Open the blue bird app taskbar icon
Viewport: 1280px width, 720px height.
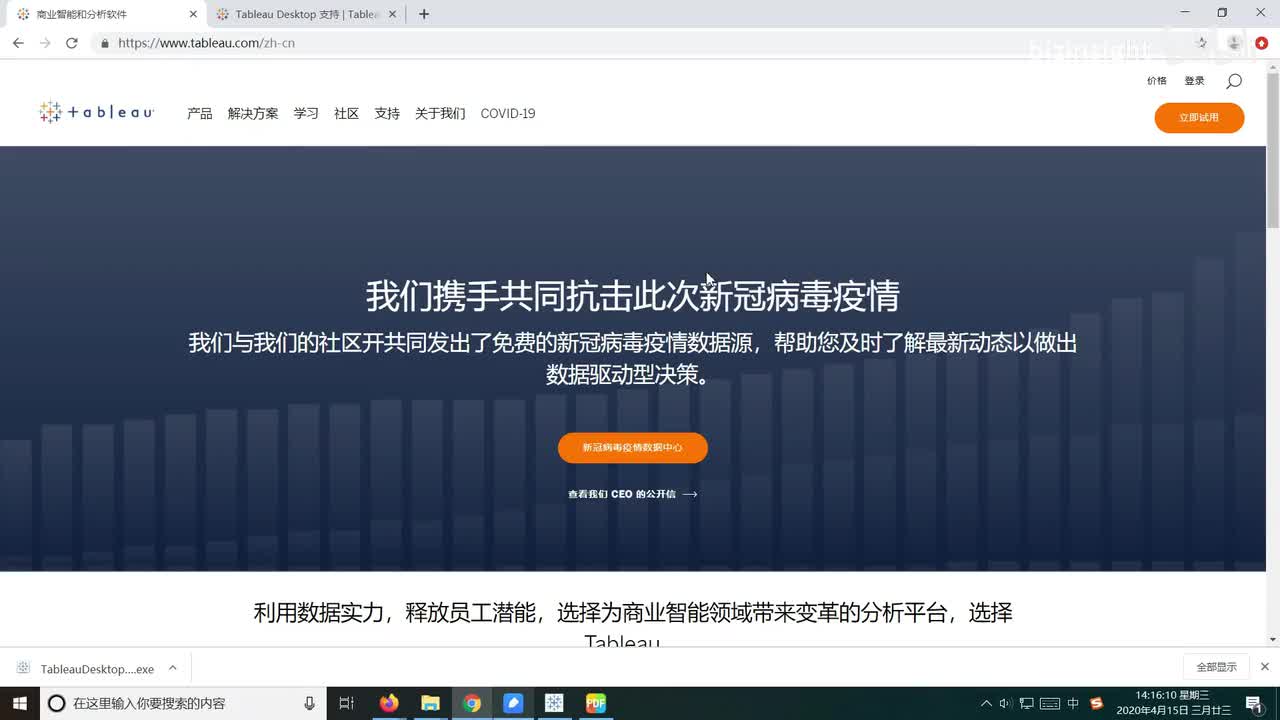(513, 703)
